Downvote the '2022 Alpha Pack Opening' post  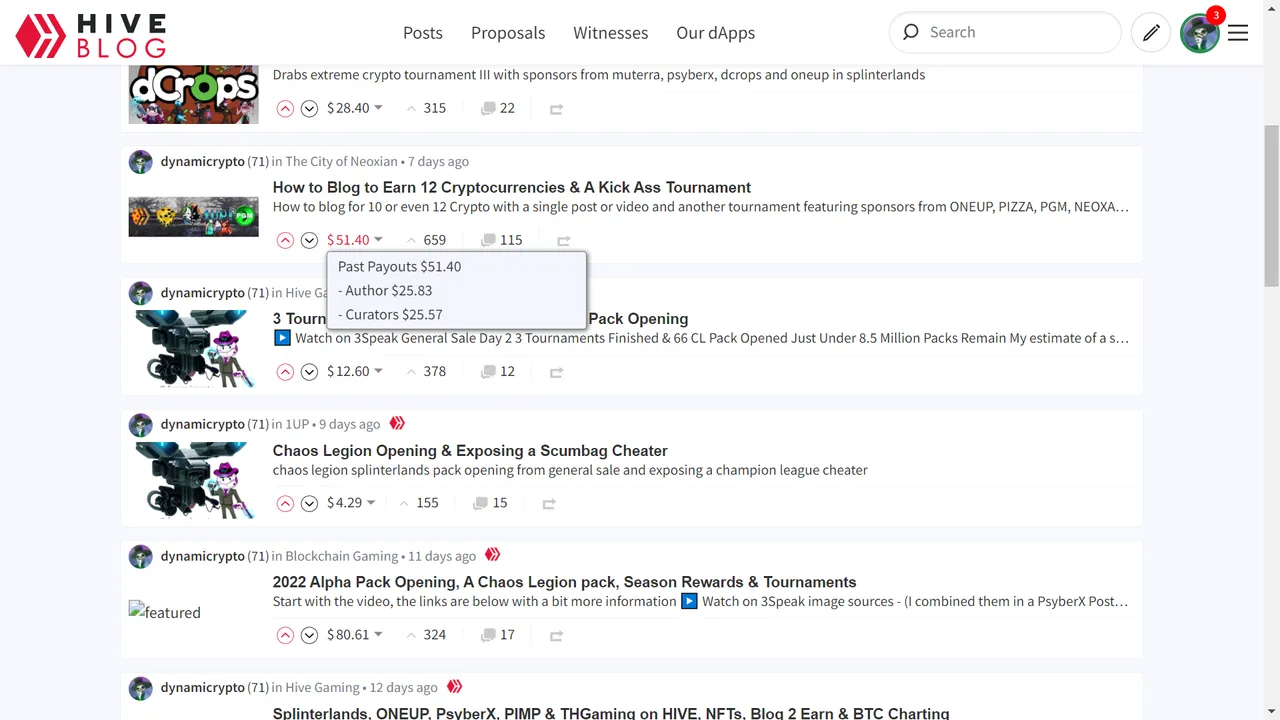[309, 635]
